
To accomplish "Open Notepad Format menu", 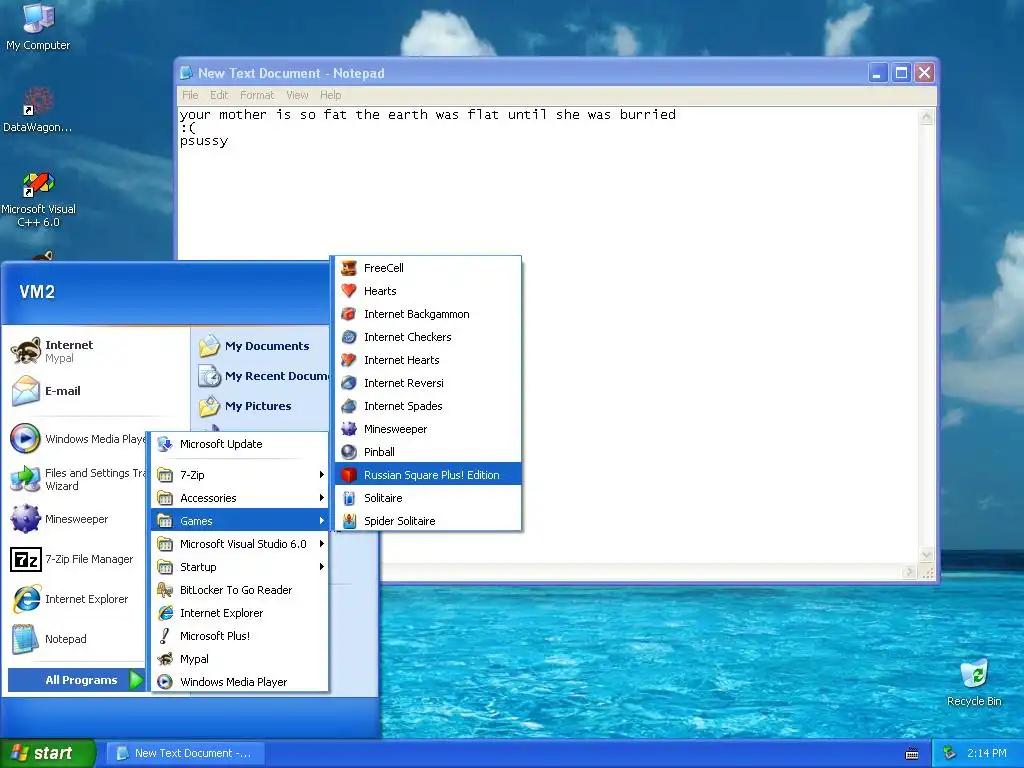I will pos(257,95).
